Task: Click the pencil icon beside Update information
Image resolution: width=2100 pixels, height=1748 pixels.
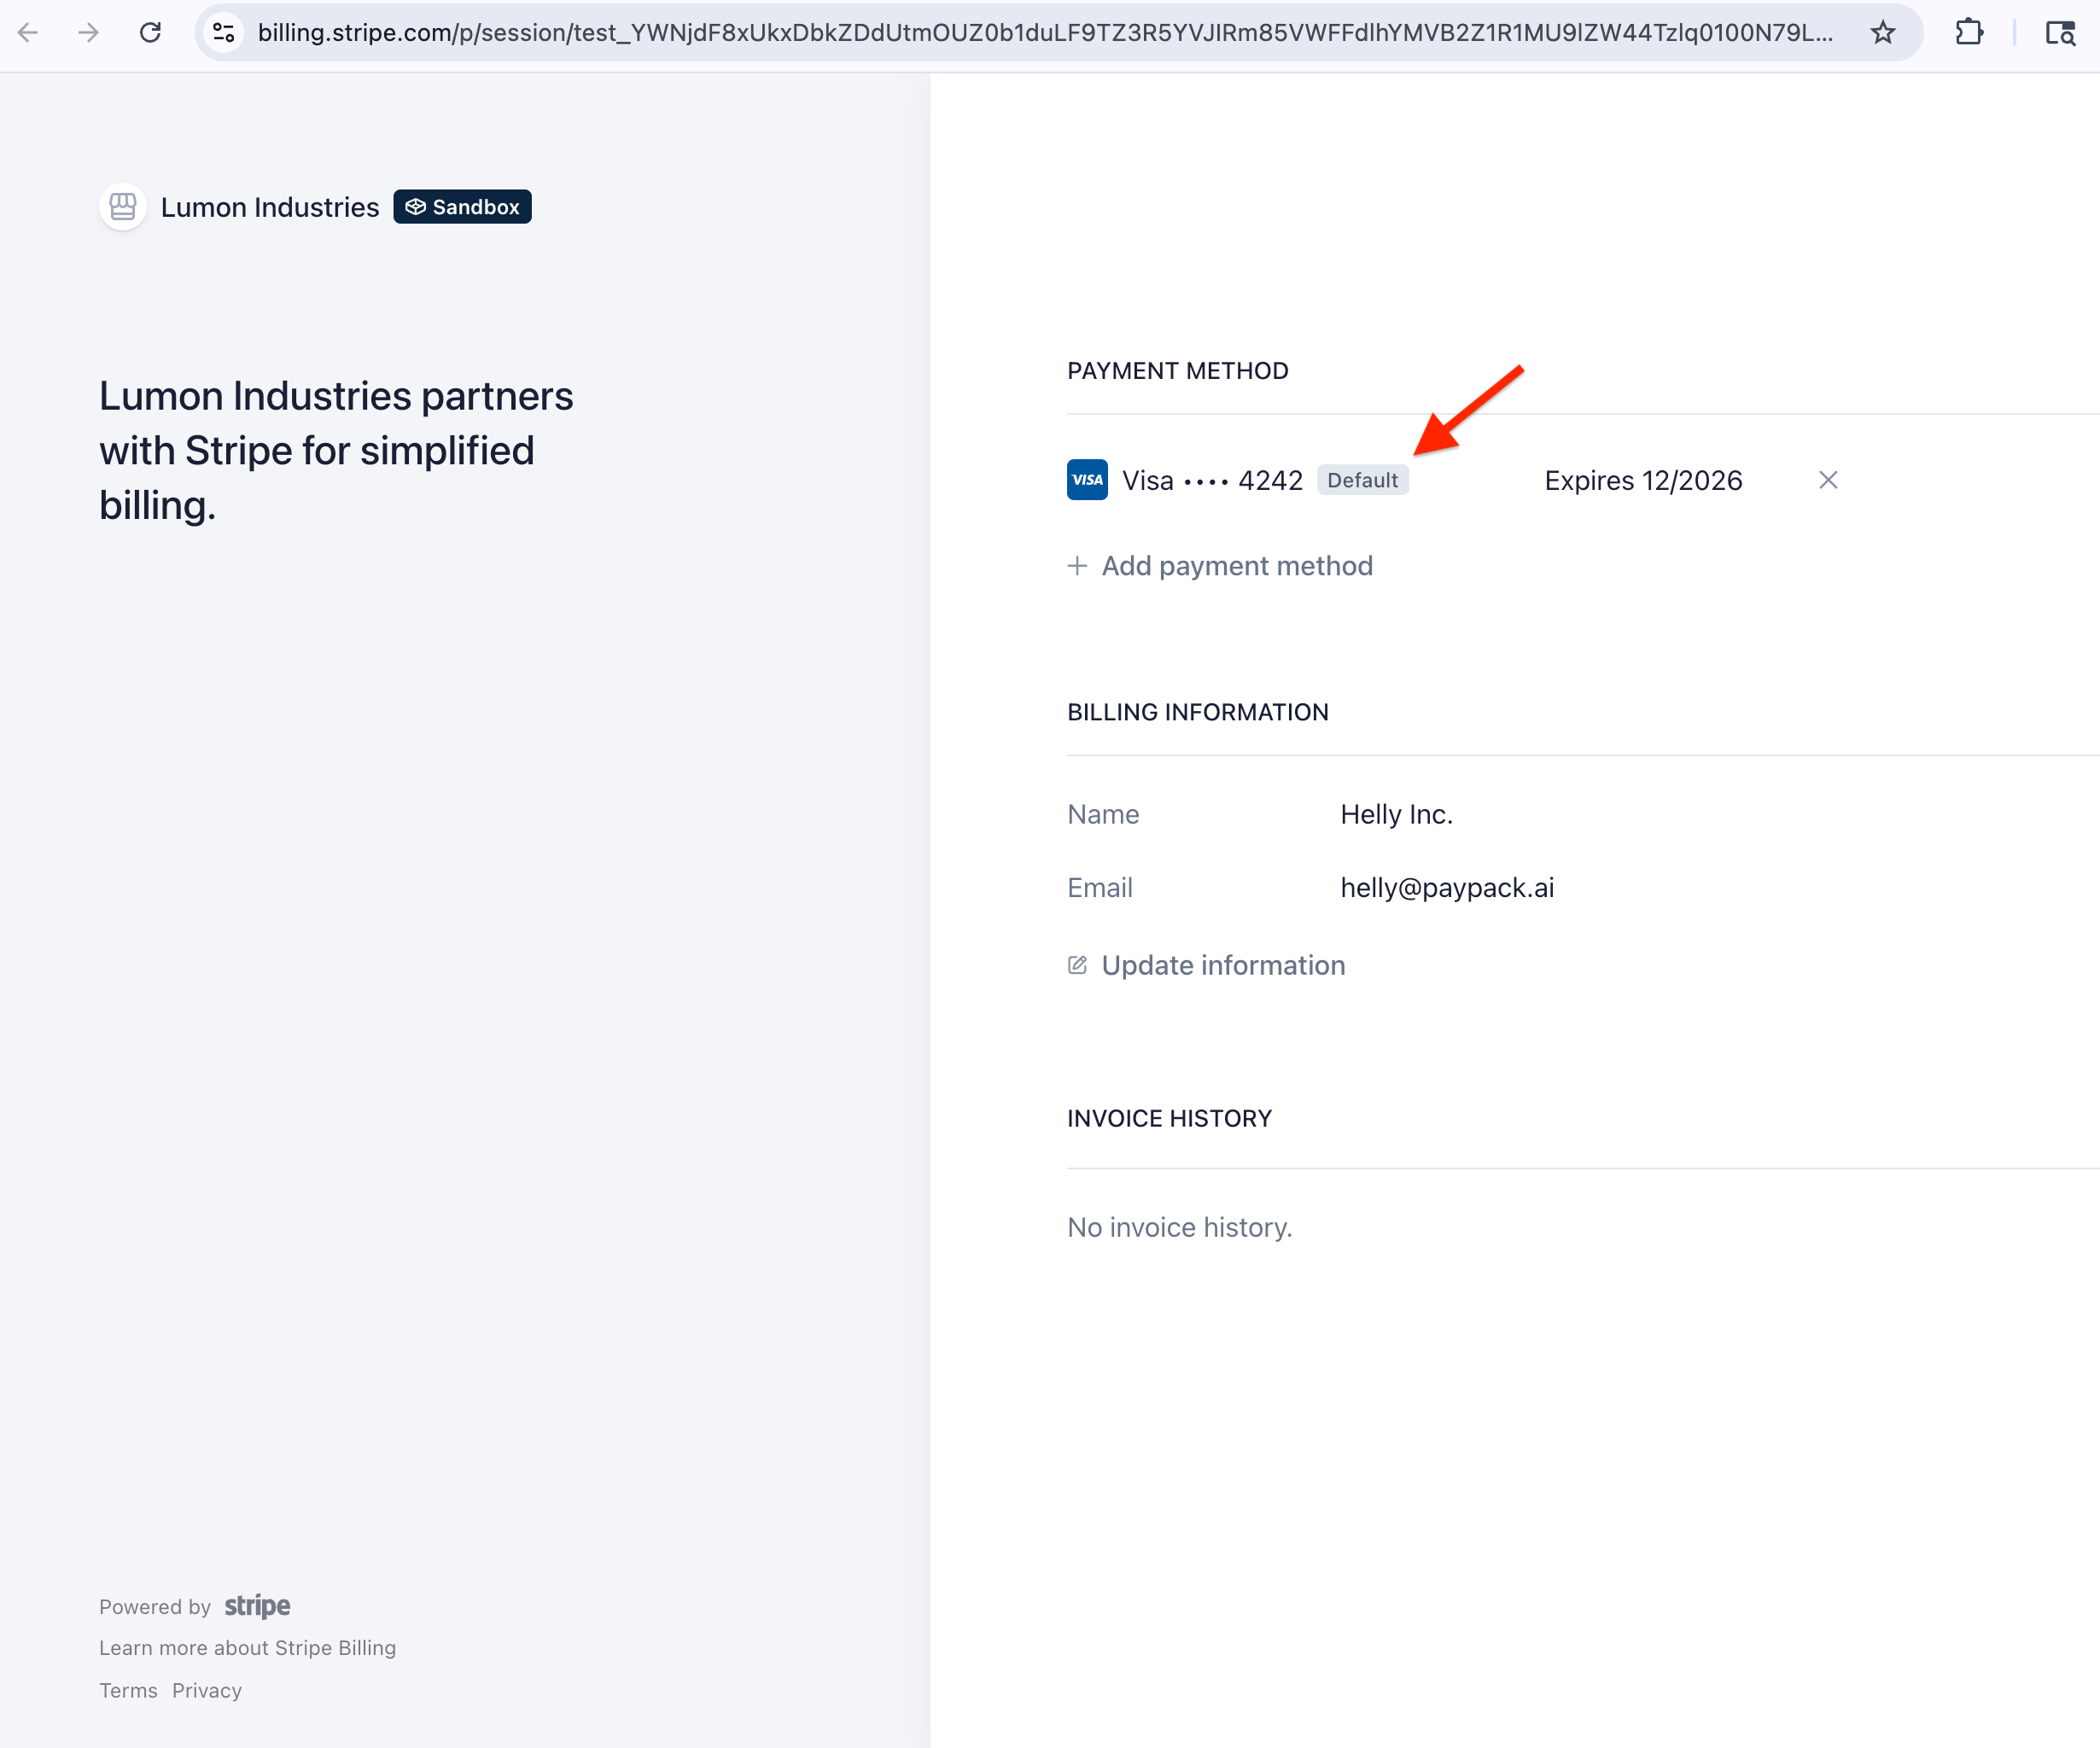Action: pos(1077,965)
